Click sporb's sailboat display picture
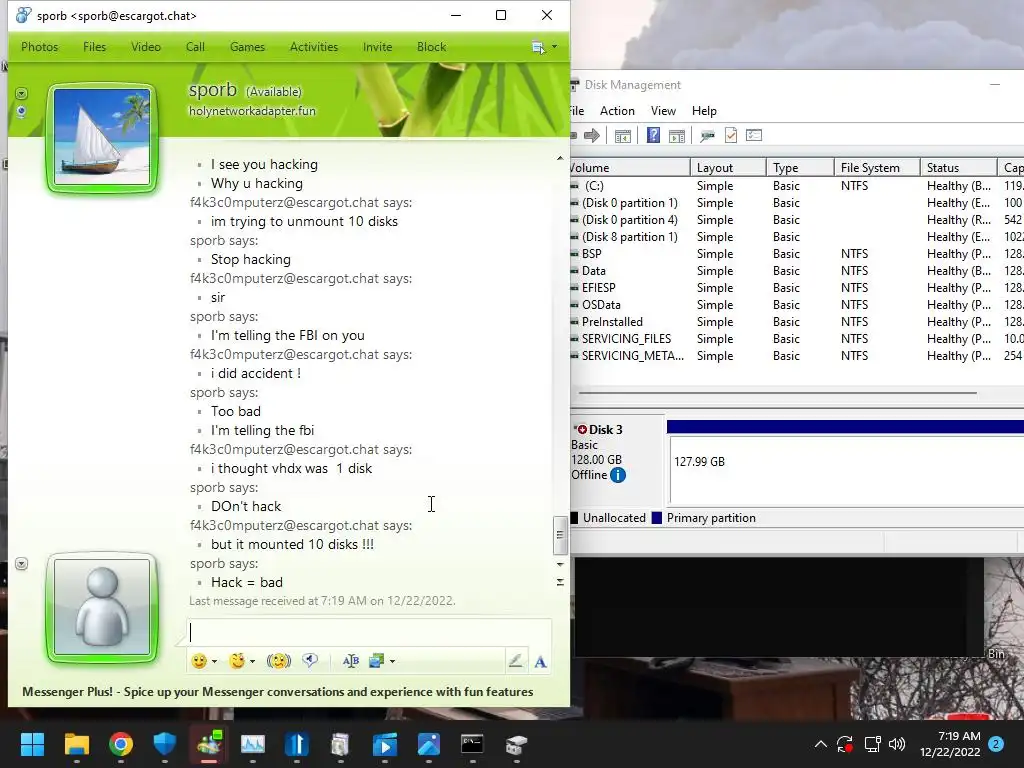 pyautogui.click(x=102, y=137)
